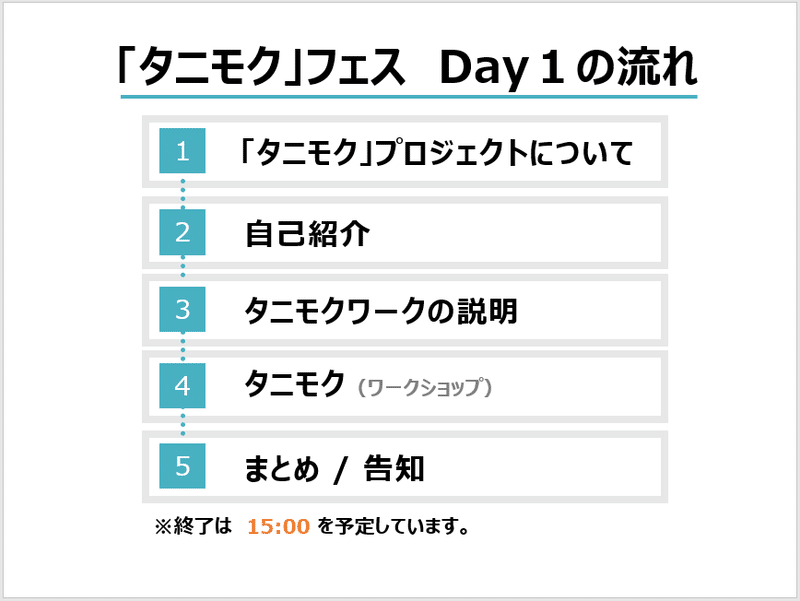Select the 自己紹介 agenda item
This screenshot has height=601, width=800.
[308, 234]
